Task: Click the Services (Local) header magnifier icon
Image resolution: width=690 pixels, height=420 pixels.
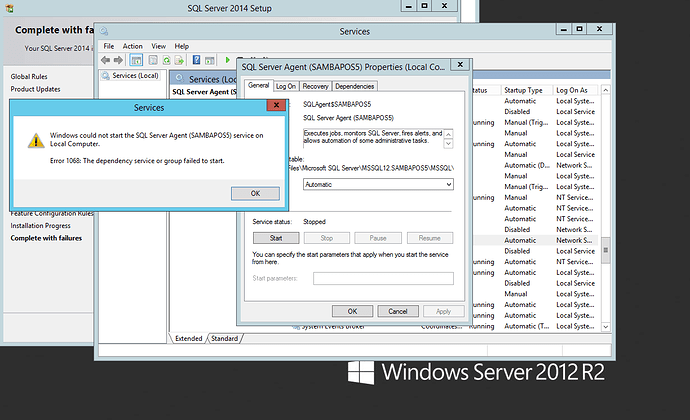Action: click(x=179, y=79)
